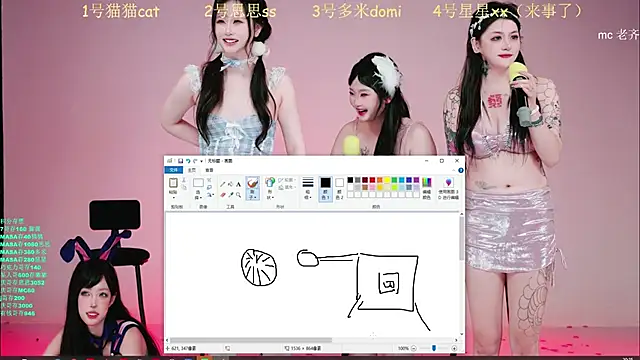Pick the yellow palette swatch

point(387,180)
